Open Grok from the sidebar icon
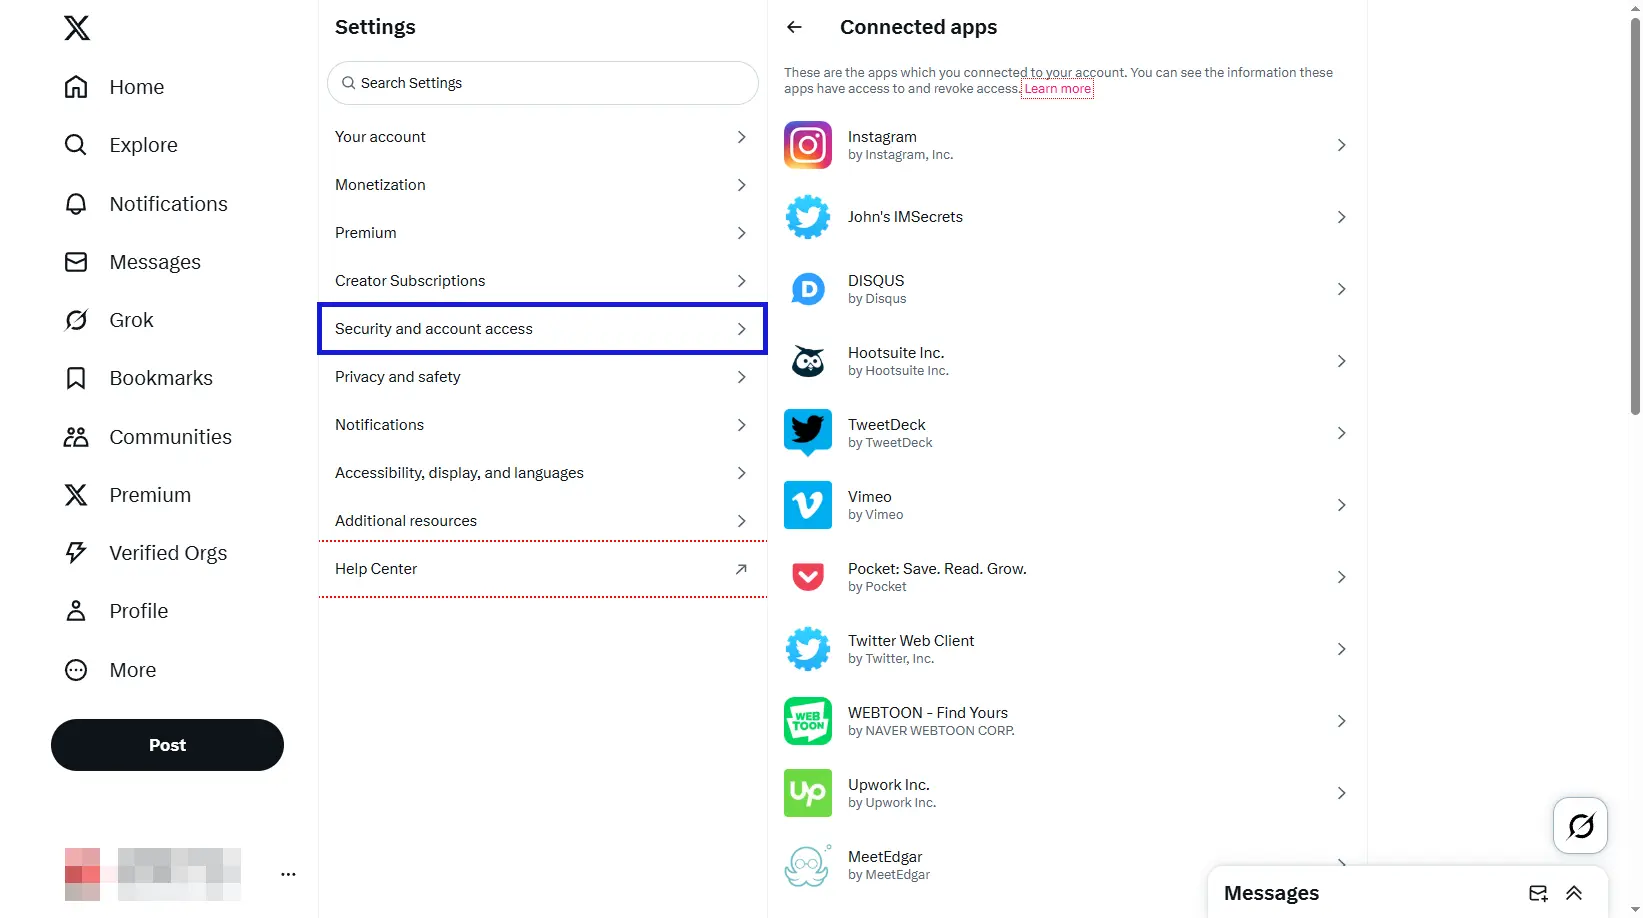1643x918 pixels. [75, 320]
